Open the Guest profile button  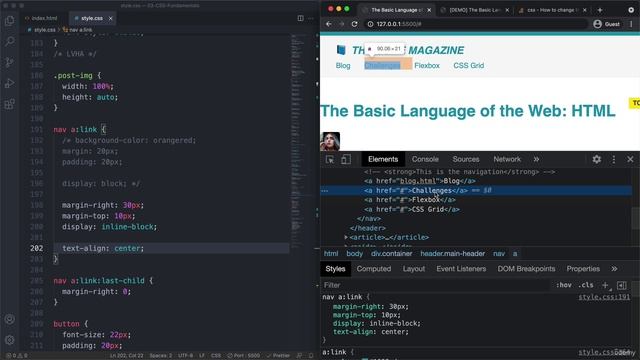(607, 24)
